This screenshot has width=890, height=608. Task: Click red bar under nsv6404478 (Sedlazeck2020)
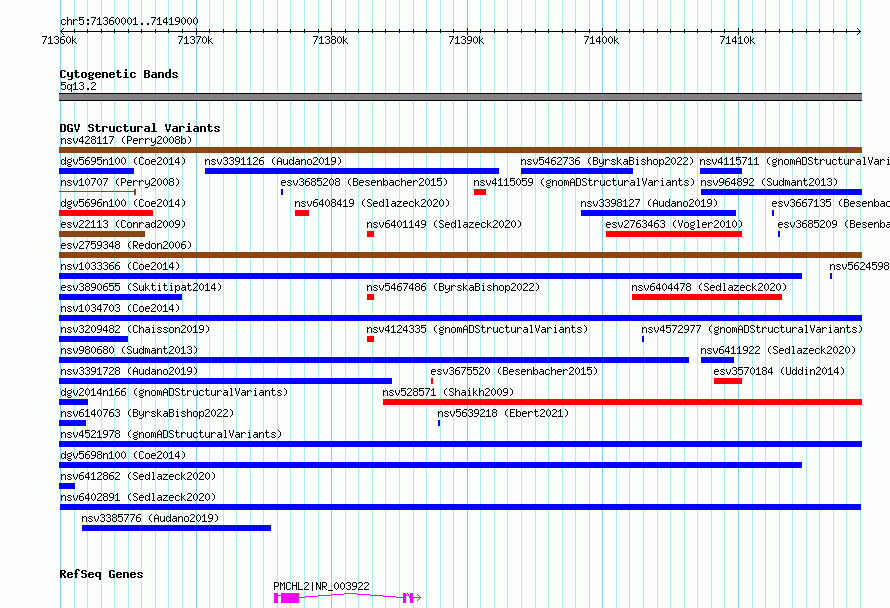point(707,297)
